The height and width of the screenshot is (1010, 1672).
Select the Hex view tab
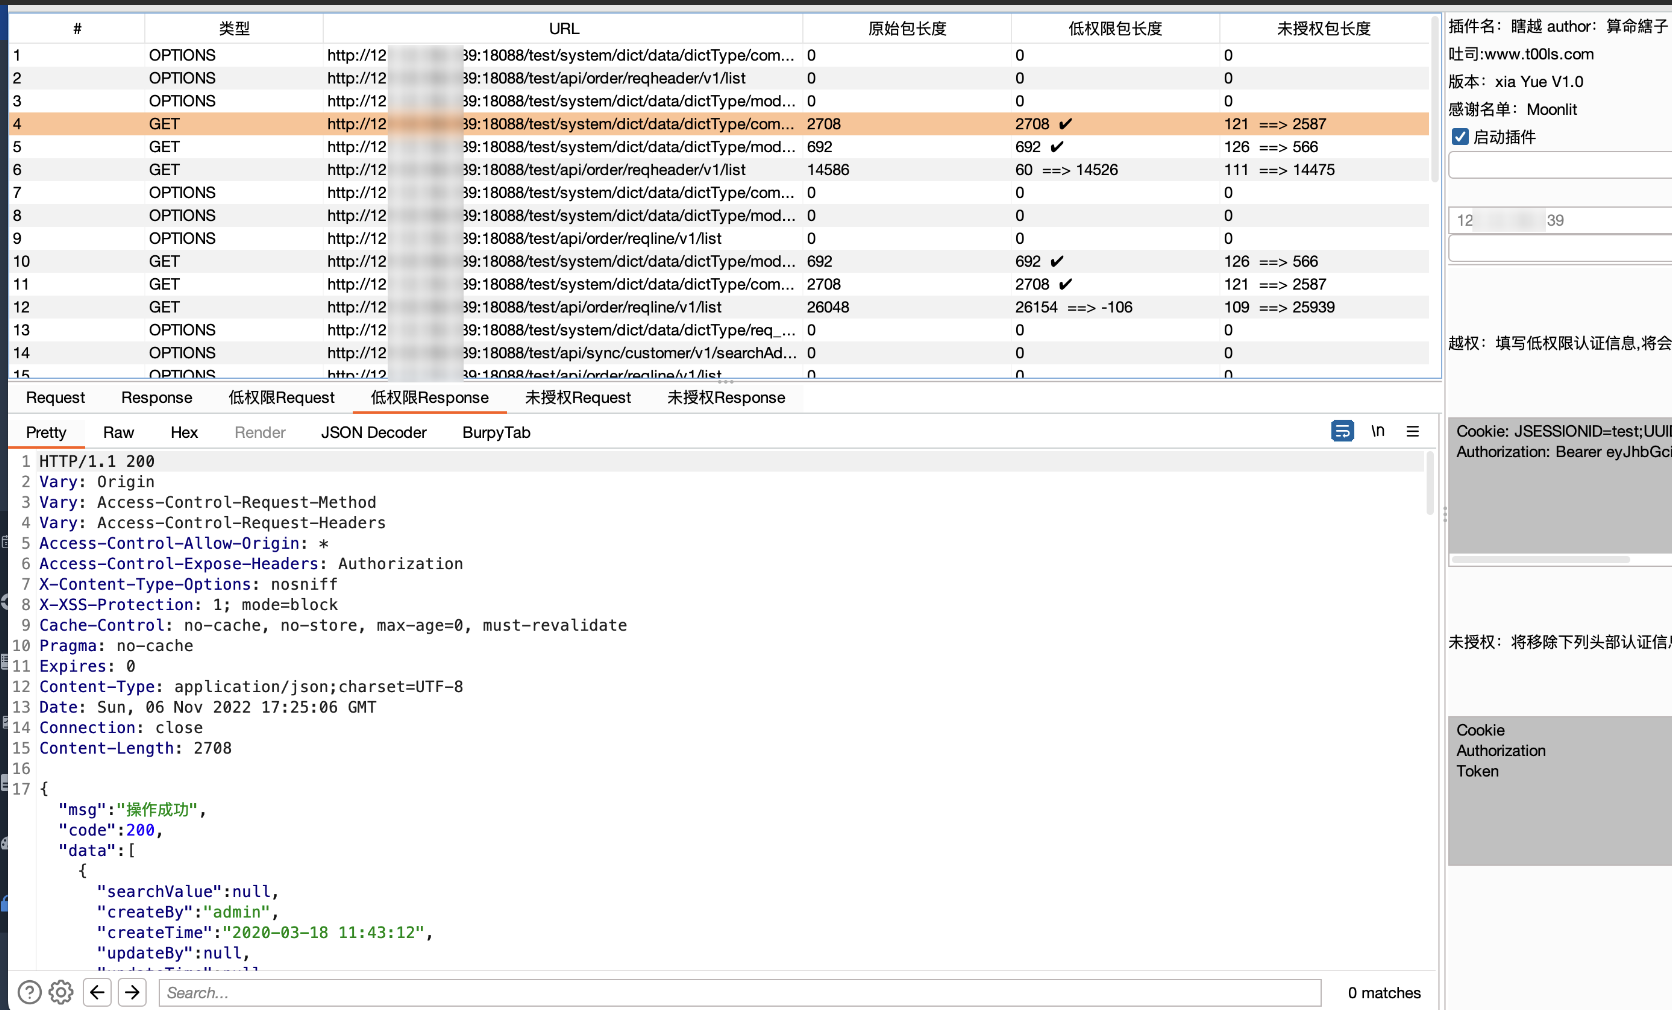[x=184, y=433]
